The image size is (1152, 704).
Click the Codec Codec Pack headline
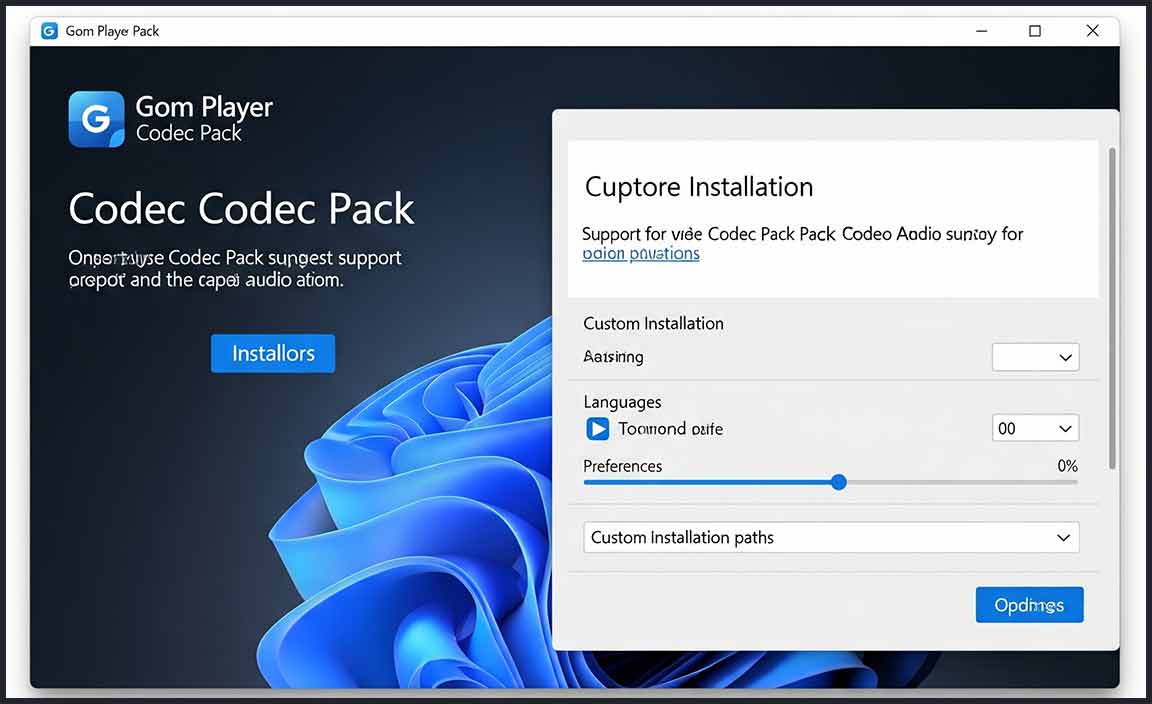[x=241, y=209]
